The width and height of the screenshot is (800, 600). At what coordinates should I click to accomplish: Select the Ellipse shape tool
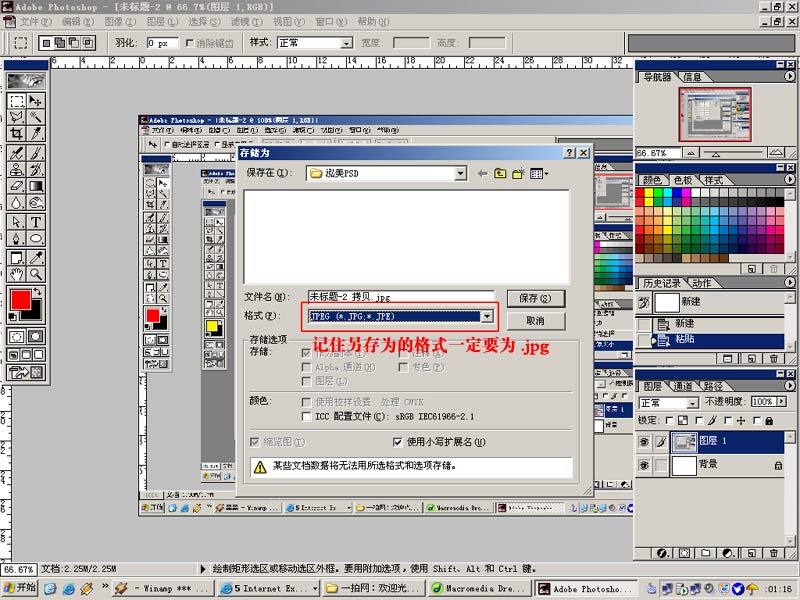[x=35, y=238]
